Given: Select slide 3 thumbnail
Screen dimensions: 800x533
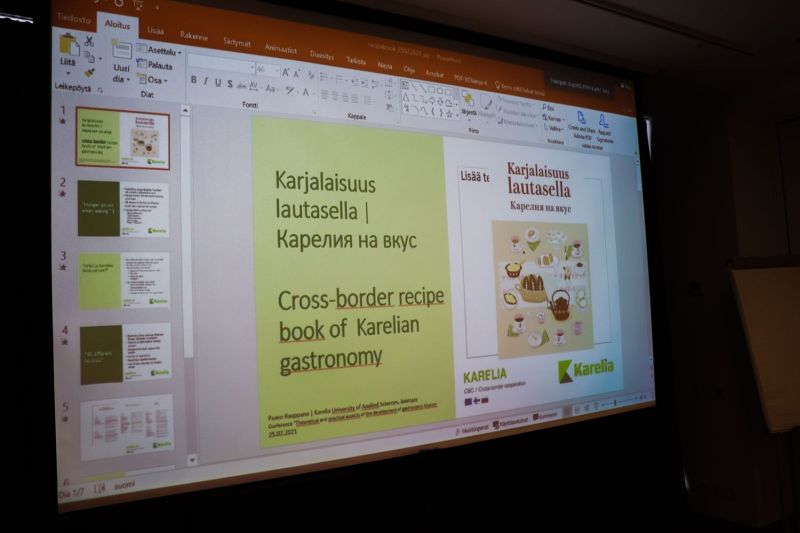Looking at the screenshot, I should point(124,281).
